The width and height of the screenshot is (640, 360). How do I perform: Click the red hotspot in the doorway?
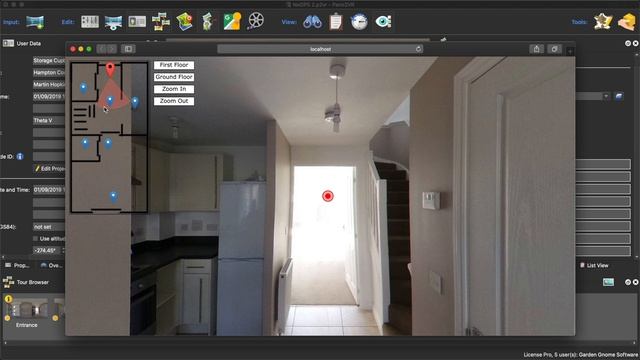click(327, 196)
